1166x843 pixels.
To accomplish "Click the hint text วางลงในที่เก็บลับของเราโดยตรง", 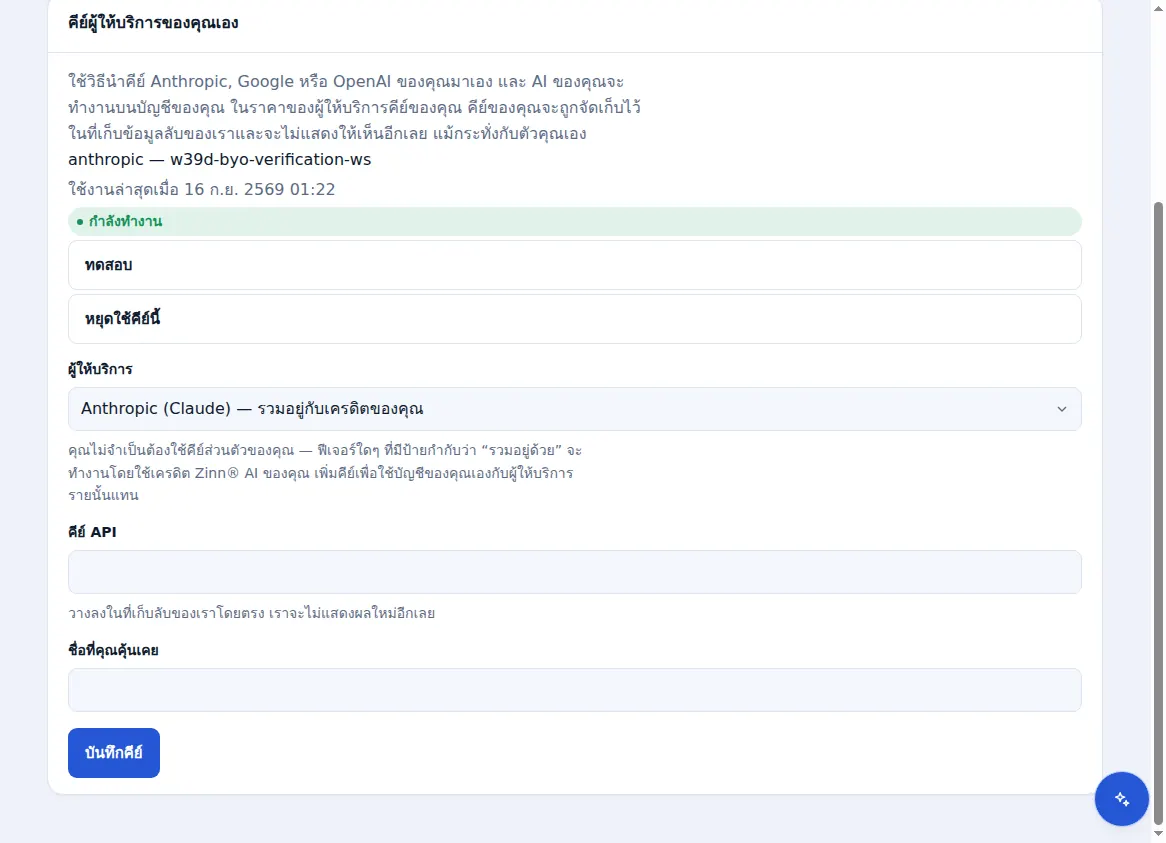I will pos(167,613).
